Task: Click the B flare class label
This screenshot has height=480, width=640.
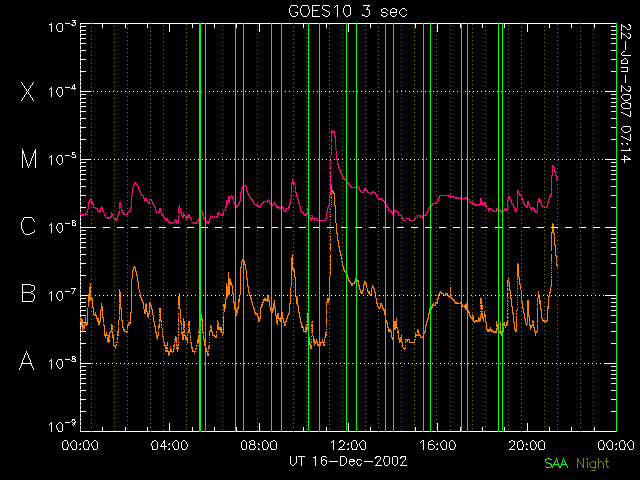Action: [x=28, y=293]
